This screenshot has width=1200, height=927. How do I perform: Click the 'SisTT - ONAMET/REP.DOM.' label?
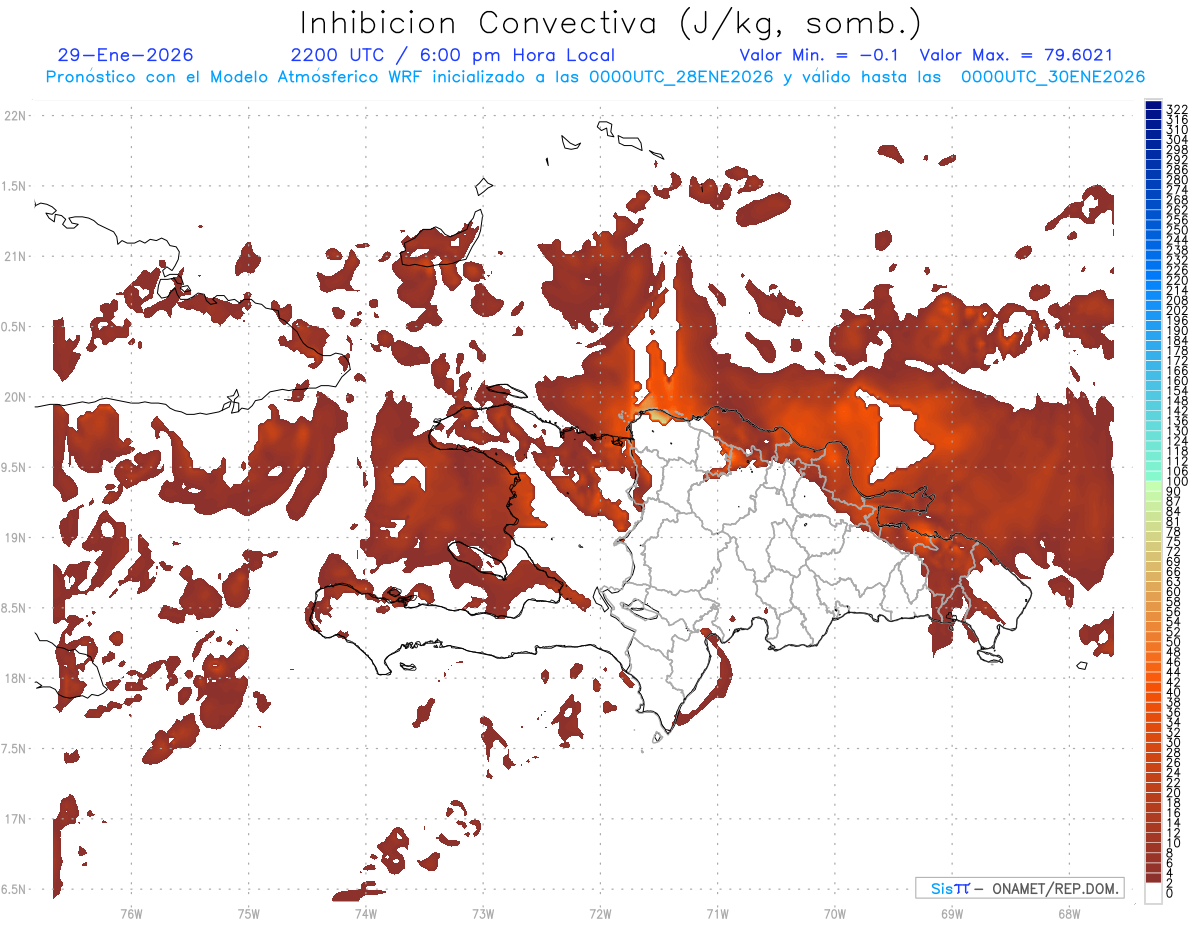(x=1020, y=888)
